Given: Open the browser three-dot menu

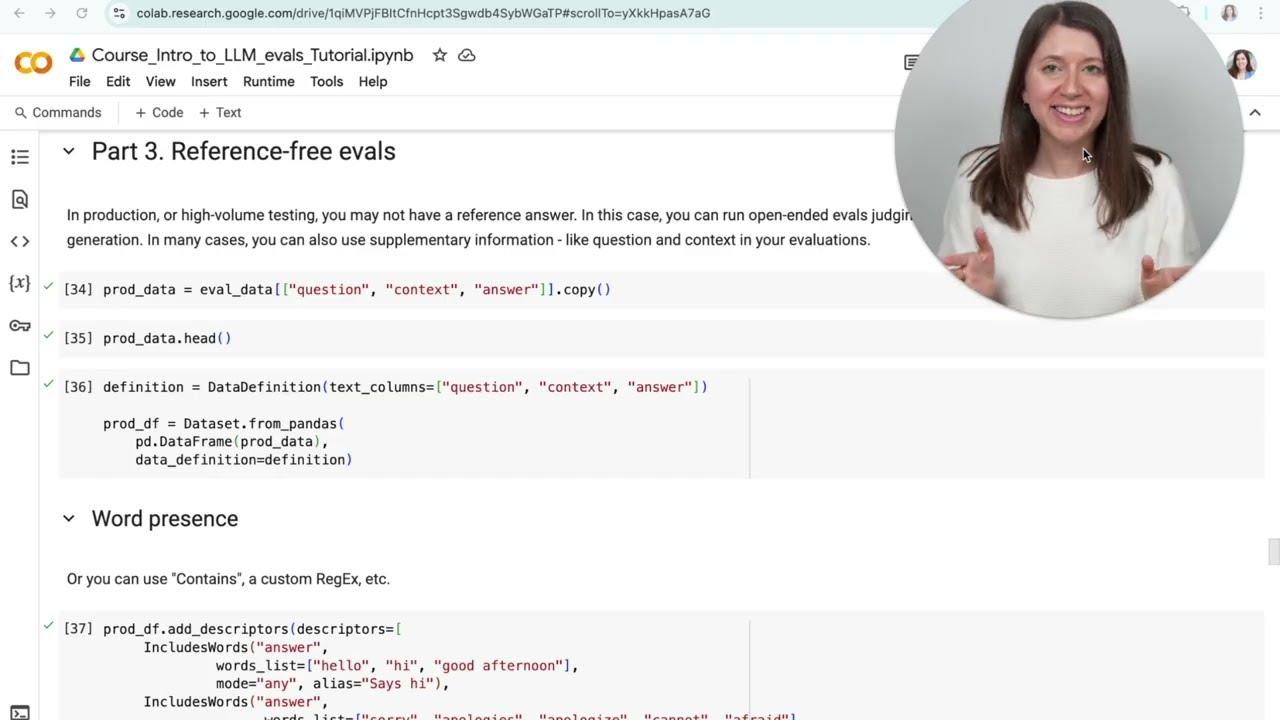Looking at the screenshot, I should tap(1261, 13).
